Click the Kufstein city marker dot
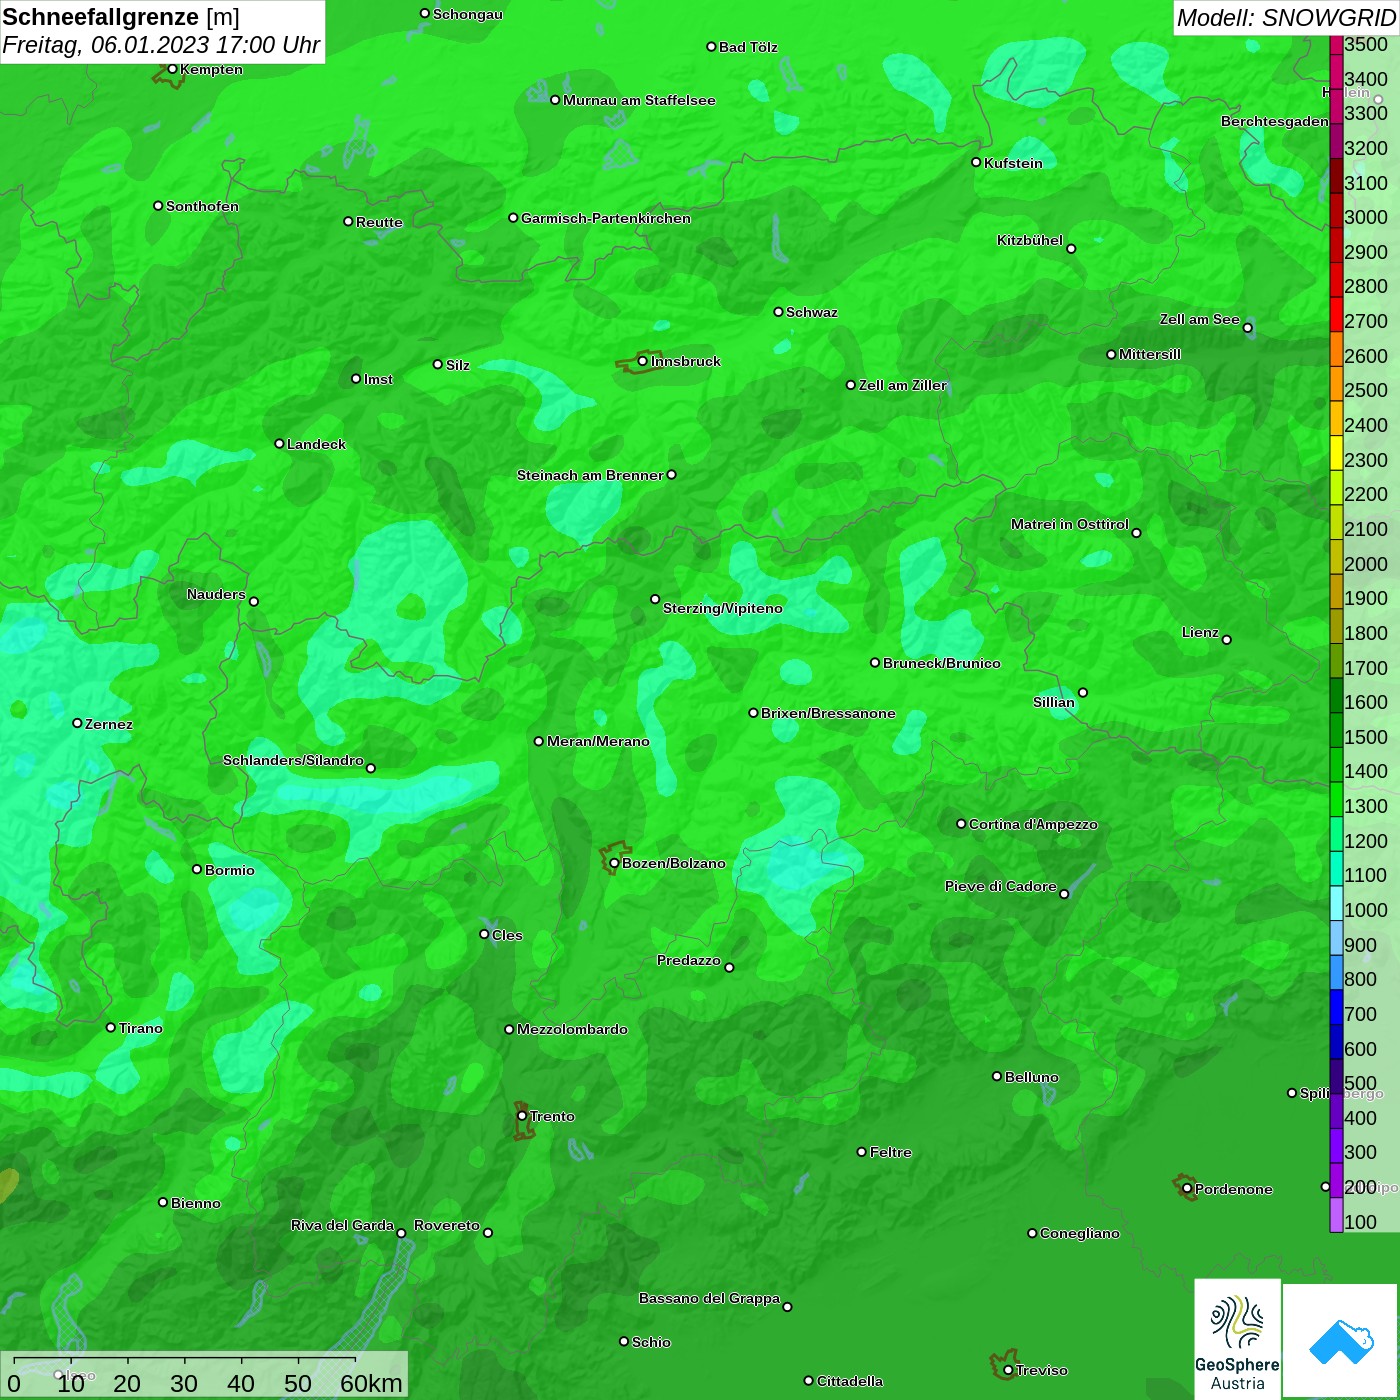 pos(976,162)
